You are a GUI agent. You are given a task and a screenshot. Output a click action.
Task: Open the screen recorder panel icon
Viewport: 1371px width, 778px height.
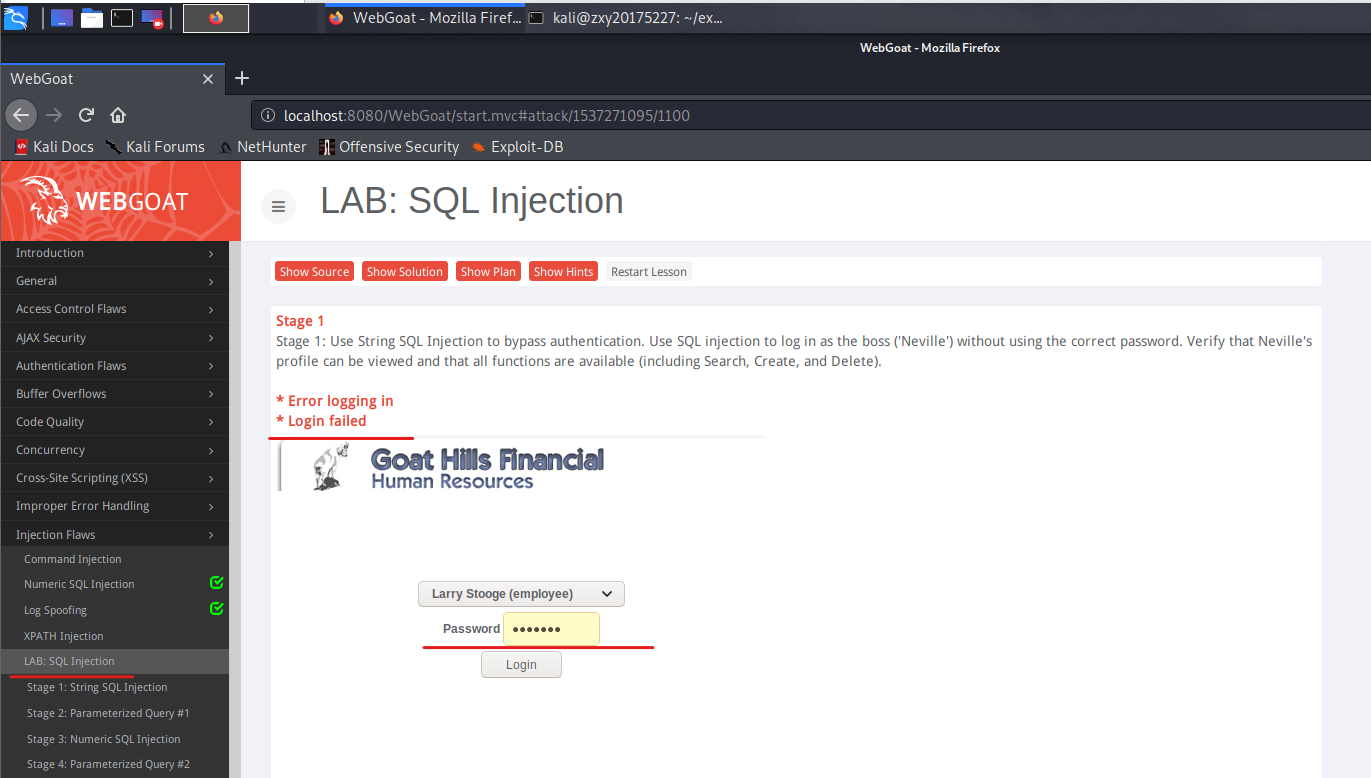tap(152, 18)
